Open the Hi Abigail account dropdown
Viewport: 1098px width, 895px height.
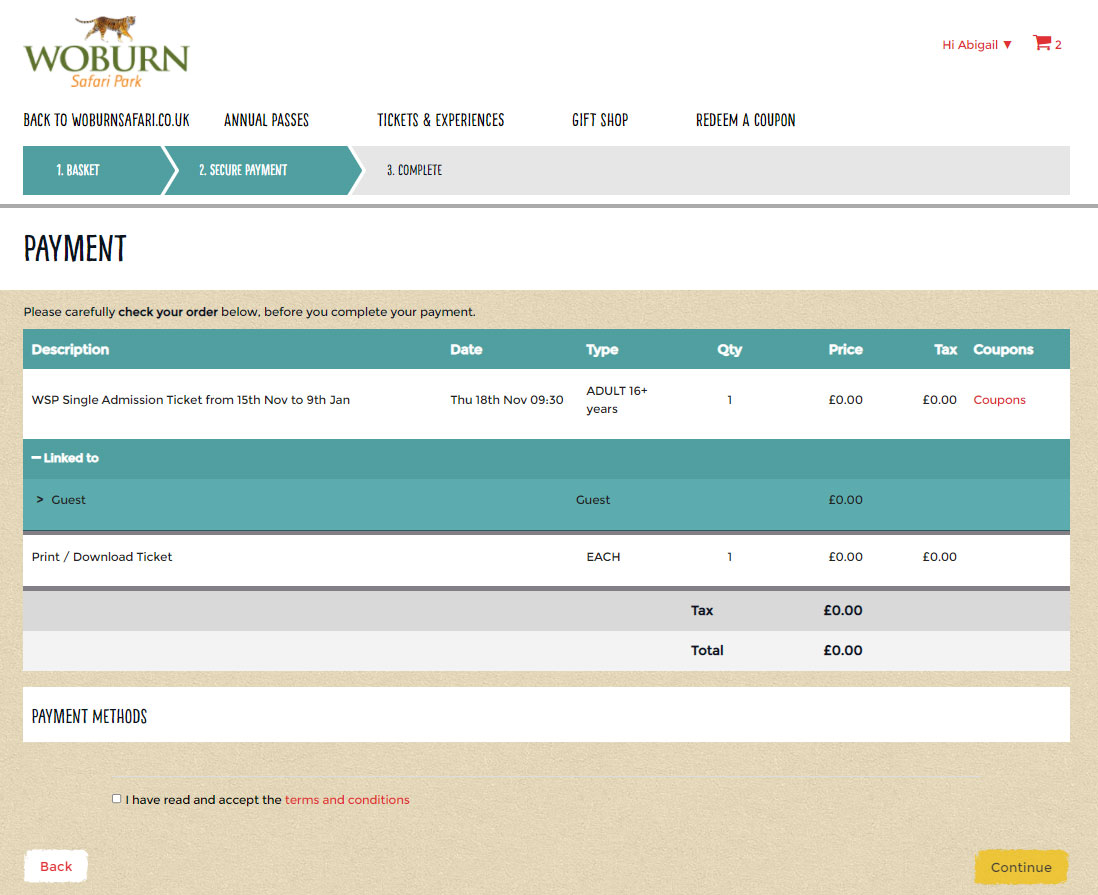point(976,45)
